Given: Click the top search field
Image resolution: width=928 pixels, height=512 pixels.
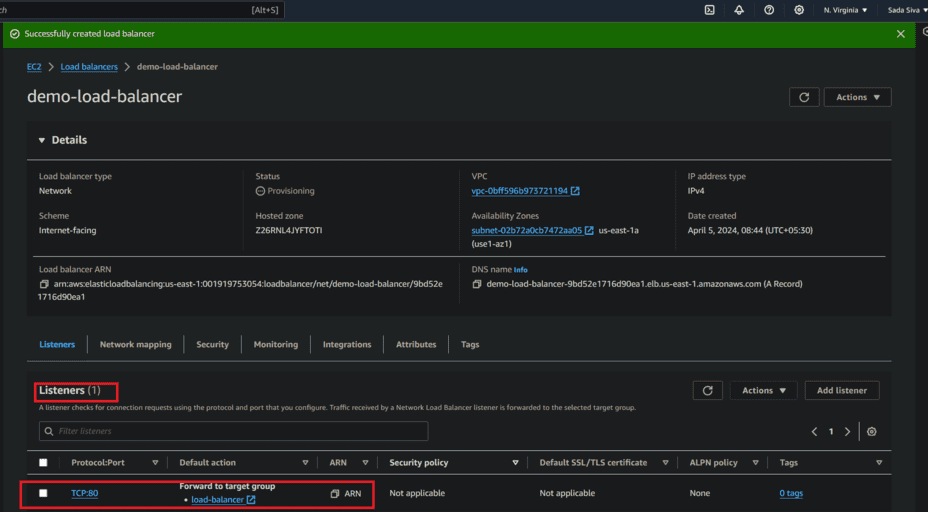Looking at the screenshot, I should point(142,10).
